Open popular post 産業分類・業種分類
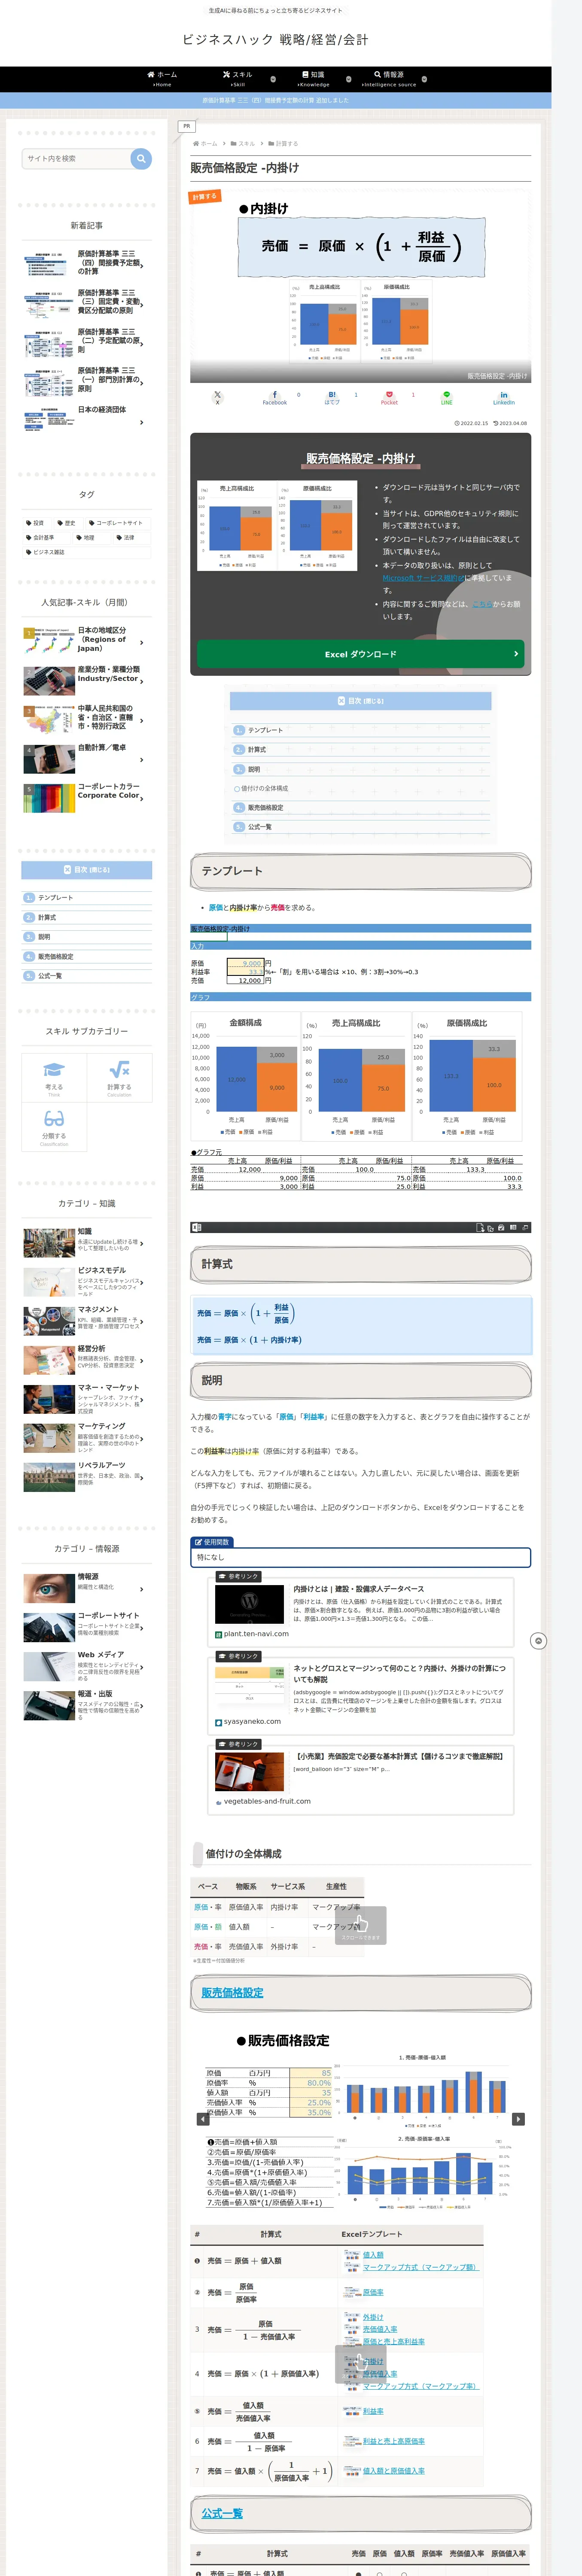The image size is (582, 2576). 87,680
